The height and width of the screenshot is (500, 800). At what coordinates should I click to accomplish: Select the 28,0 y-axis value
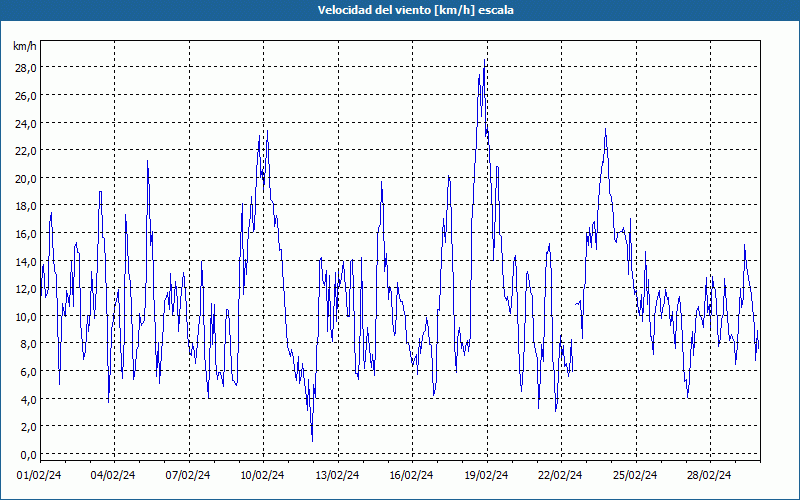pos(26,68)
